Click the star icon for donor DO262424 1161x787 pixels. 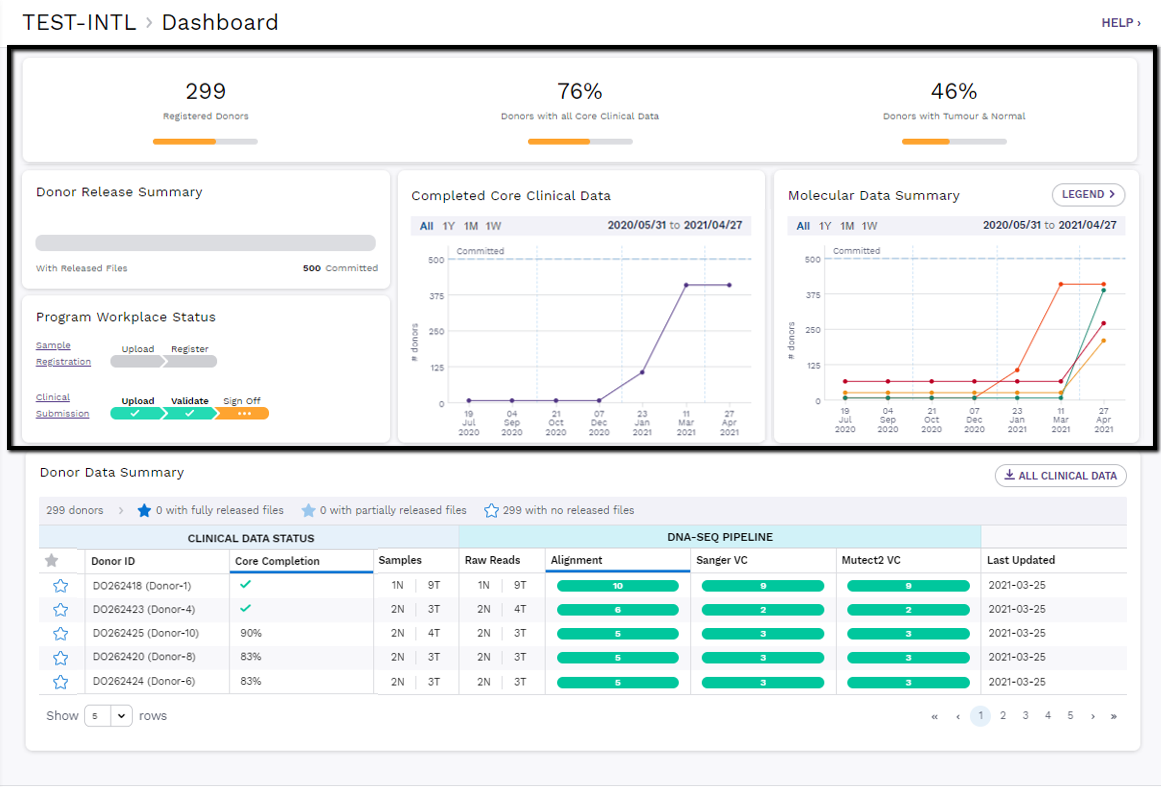(x=60, y=682)
